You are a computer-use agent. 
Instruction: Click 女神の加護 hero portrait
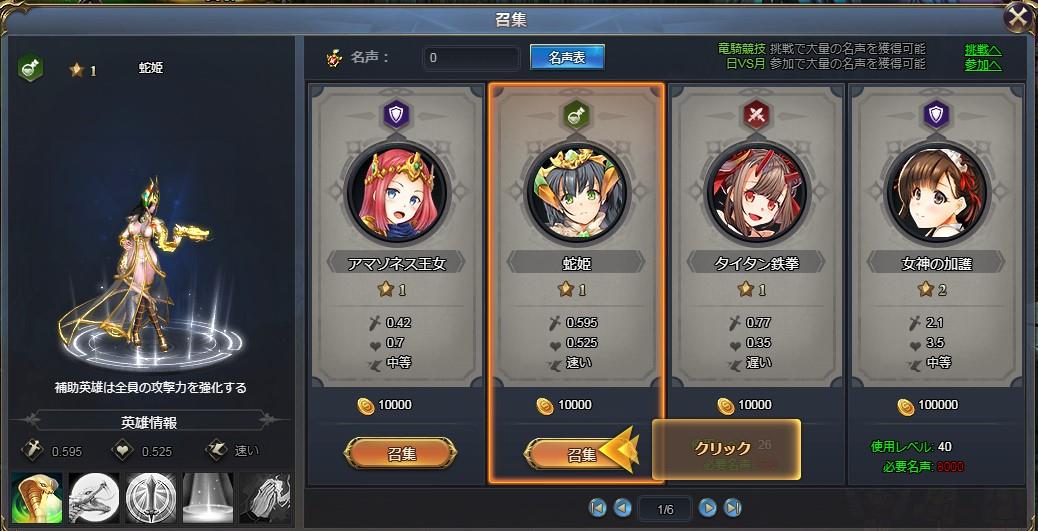(935, 193)
